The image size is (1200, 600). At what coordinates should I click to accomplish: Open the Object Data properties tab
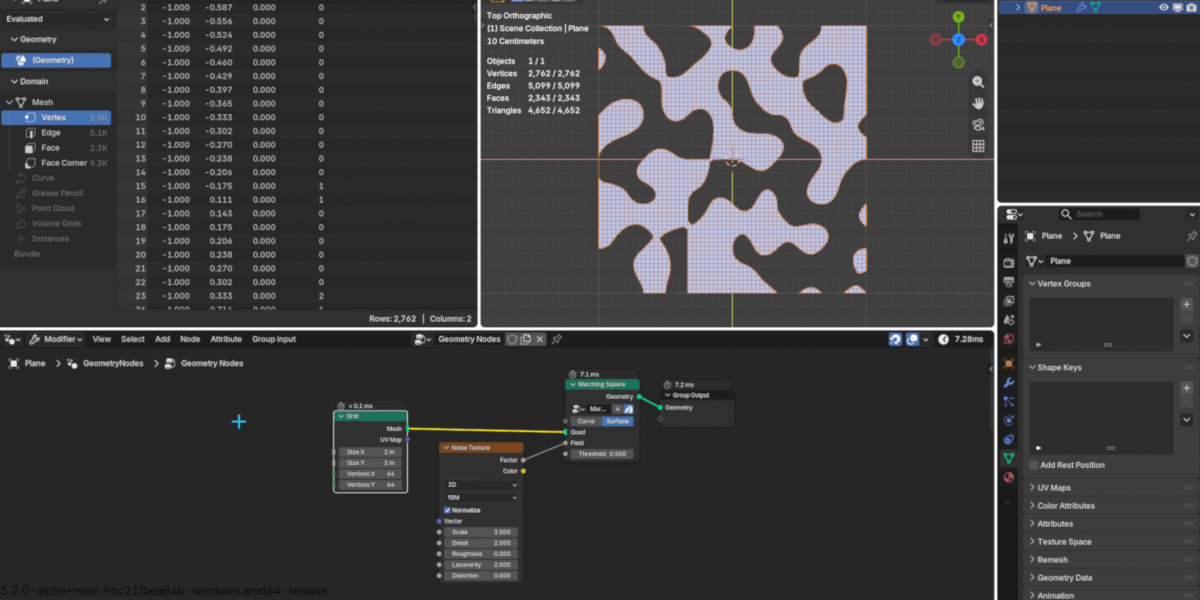coord(1008,458)
